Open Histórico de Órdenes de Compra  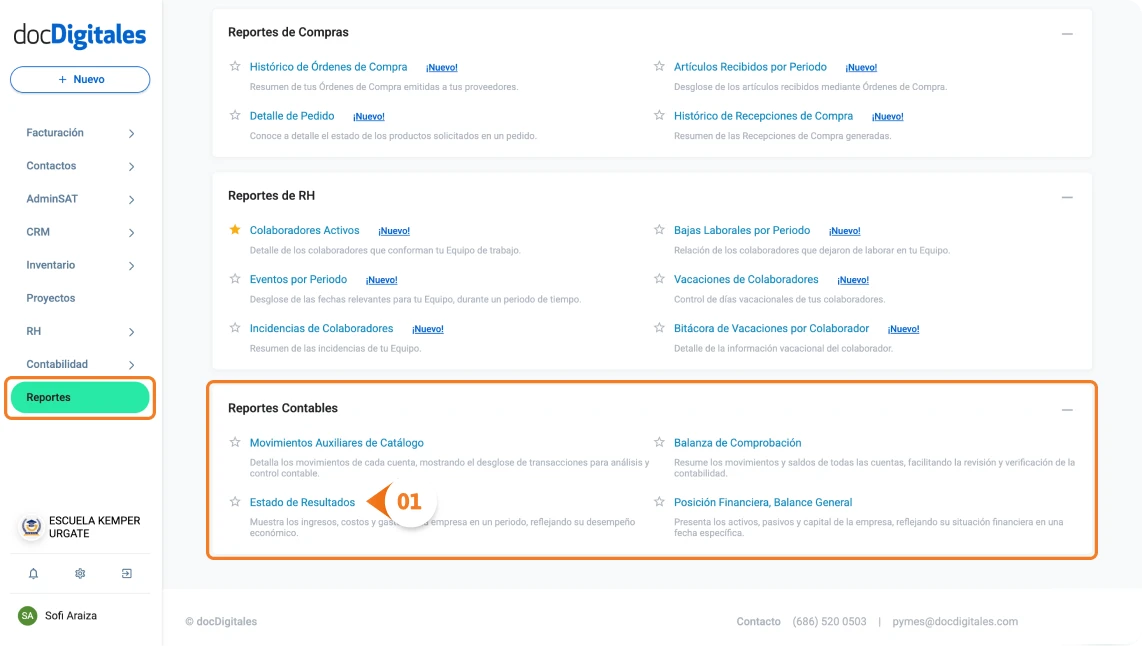(328, 66)
